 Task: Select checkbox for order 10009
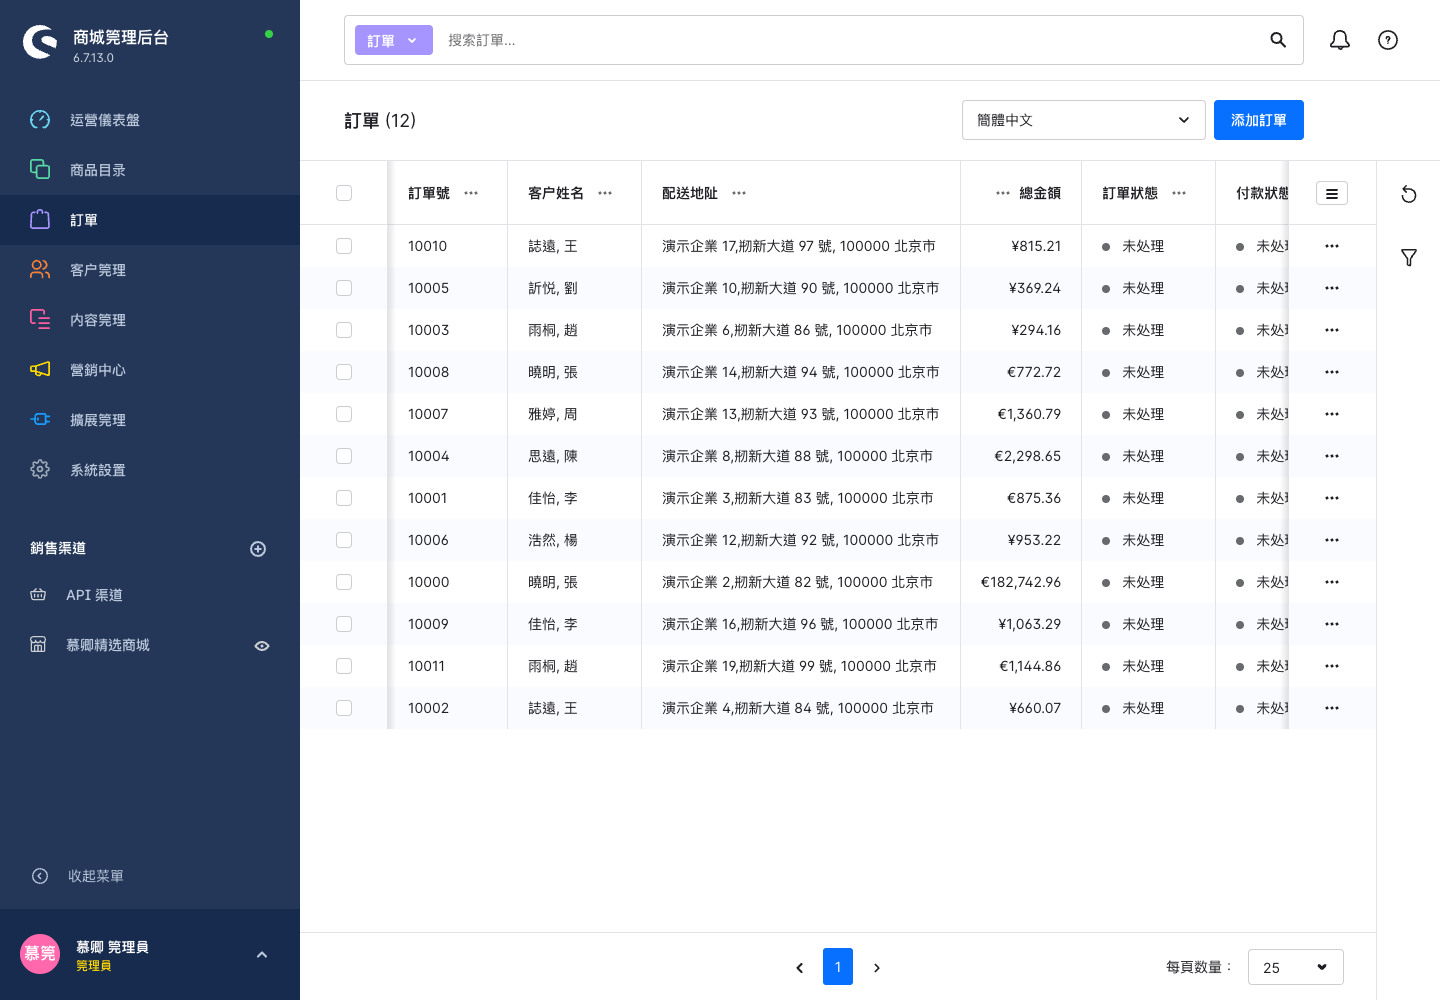coord(344,624)
